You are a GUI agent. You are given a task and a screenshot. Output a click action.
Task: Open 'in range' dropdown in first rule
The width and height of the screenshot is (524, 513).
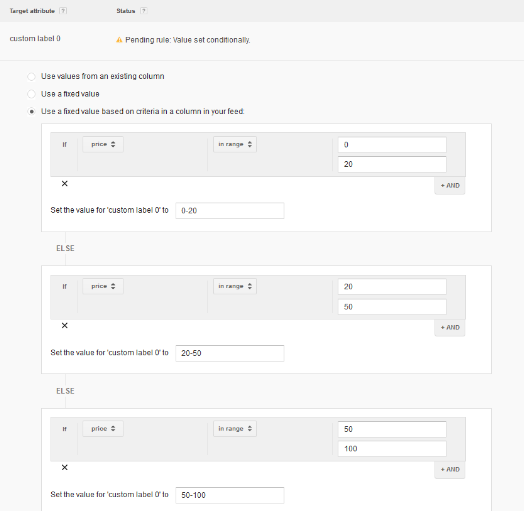coord(235,144)
